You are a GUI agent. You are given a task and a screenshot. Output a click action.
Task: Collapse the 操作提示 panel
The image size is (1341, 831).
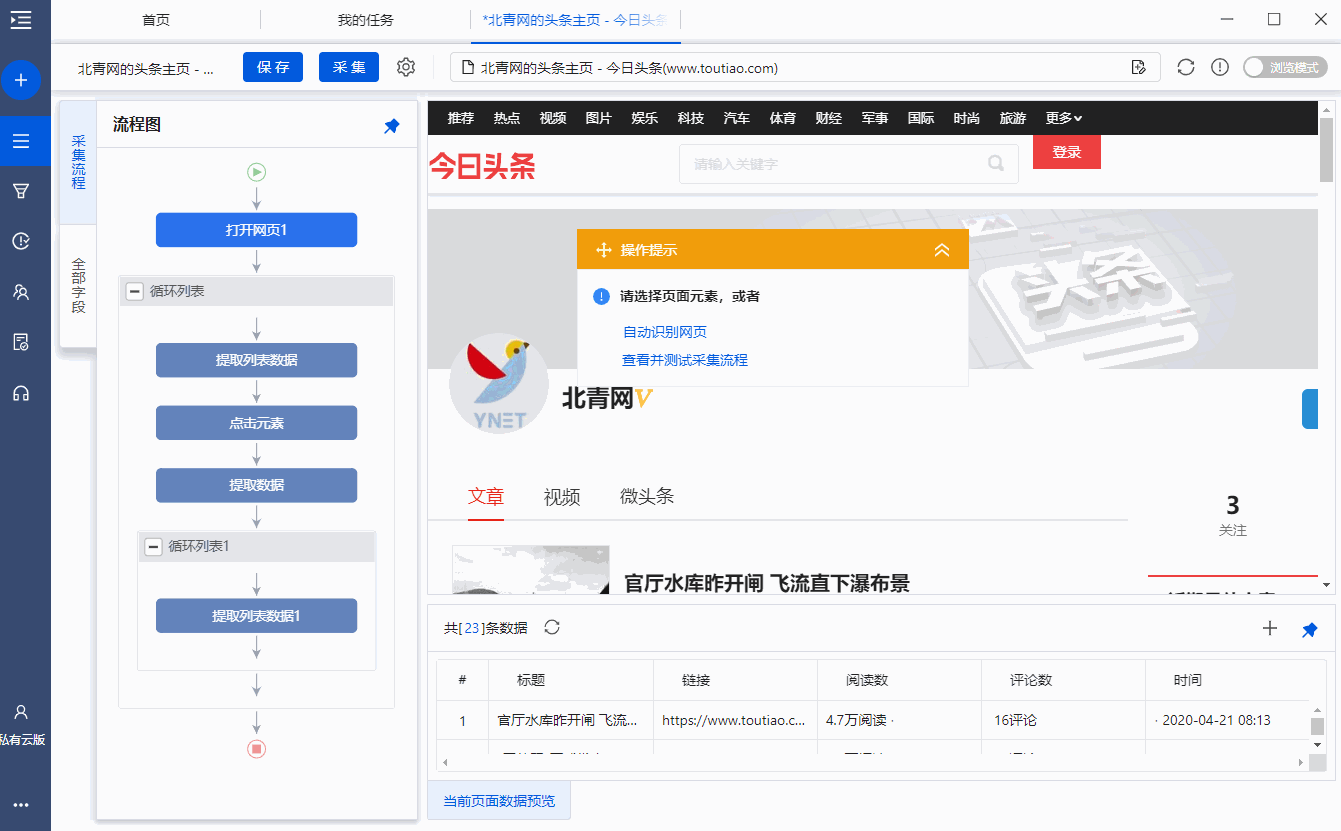(941, 250)
